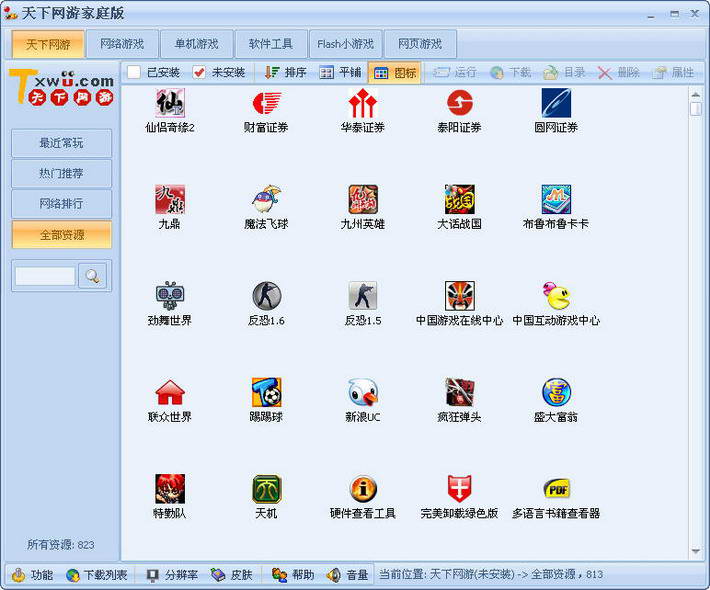This screenshot has width=710, height=590.
Task: Switch to the 软件工具 tab
Action: click(271, 44)
